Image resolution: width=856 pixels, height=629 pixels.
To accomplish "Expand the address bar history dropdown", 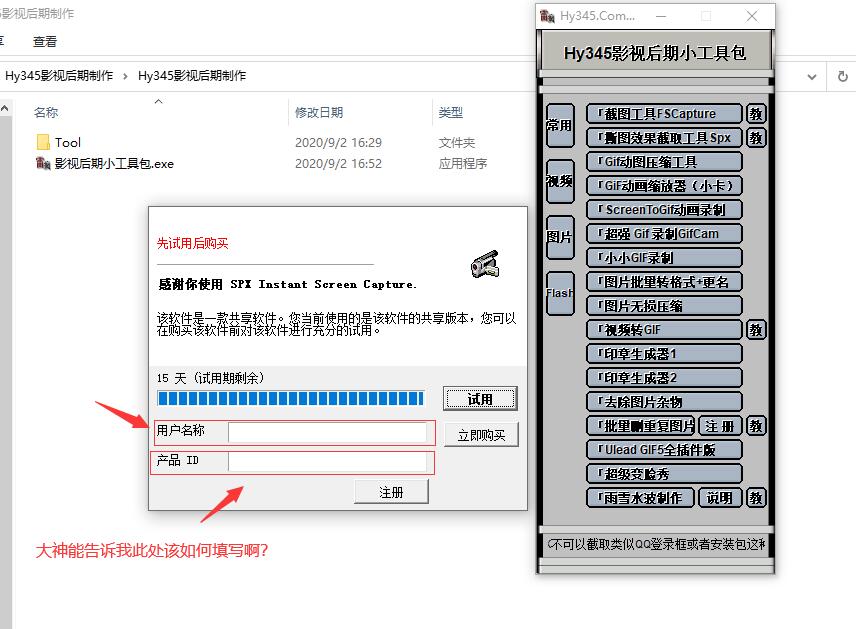I will coord(812,77).
